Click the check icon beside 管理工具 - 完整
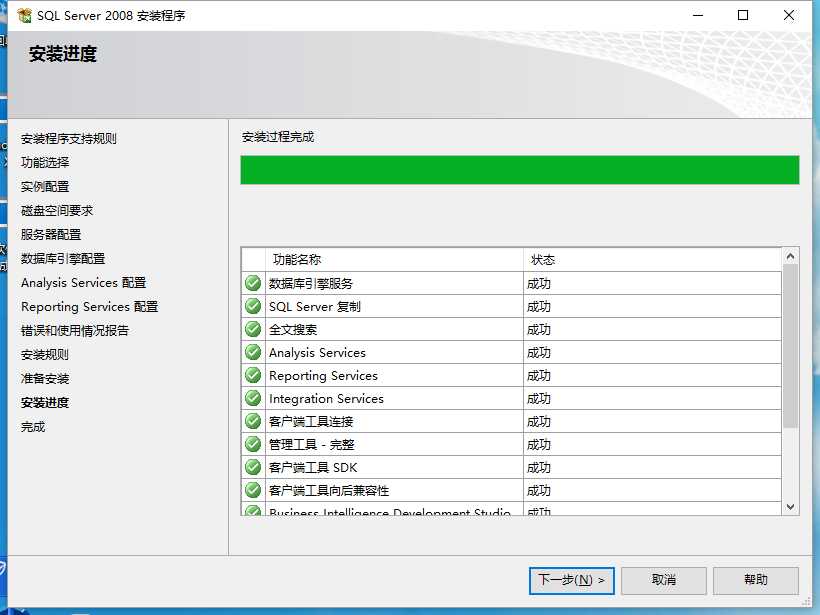This screenshot has width=820, height=615. click(253, 444)
